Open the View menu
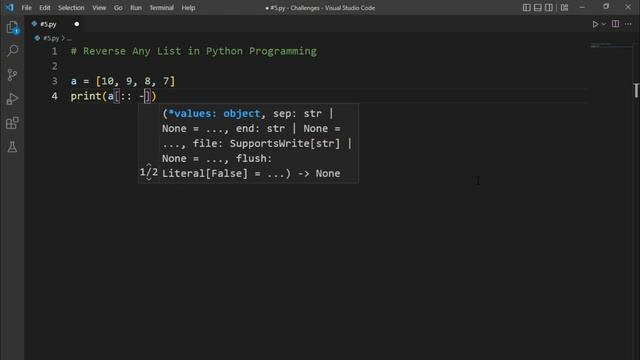Image resolution: width=640 pixels, height=360 pixels. 99,8
